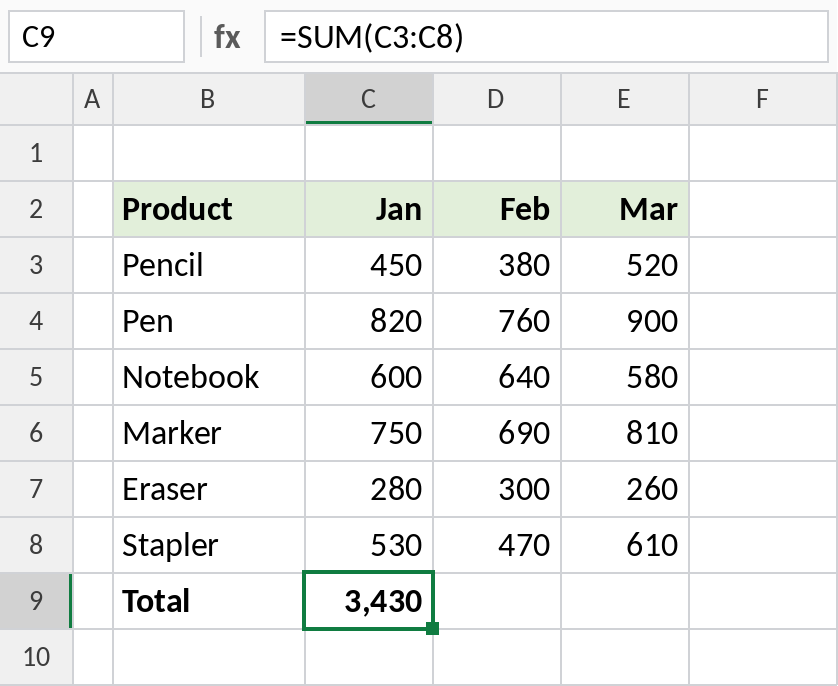This screenshot has width=838, height=686.
Task: Click the cell with value 900
Action: click(x=625, y=321)
